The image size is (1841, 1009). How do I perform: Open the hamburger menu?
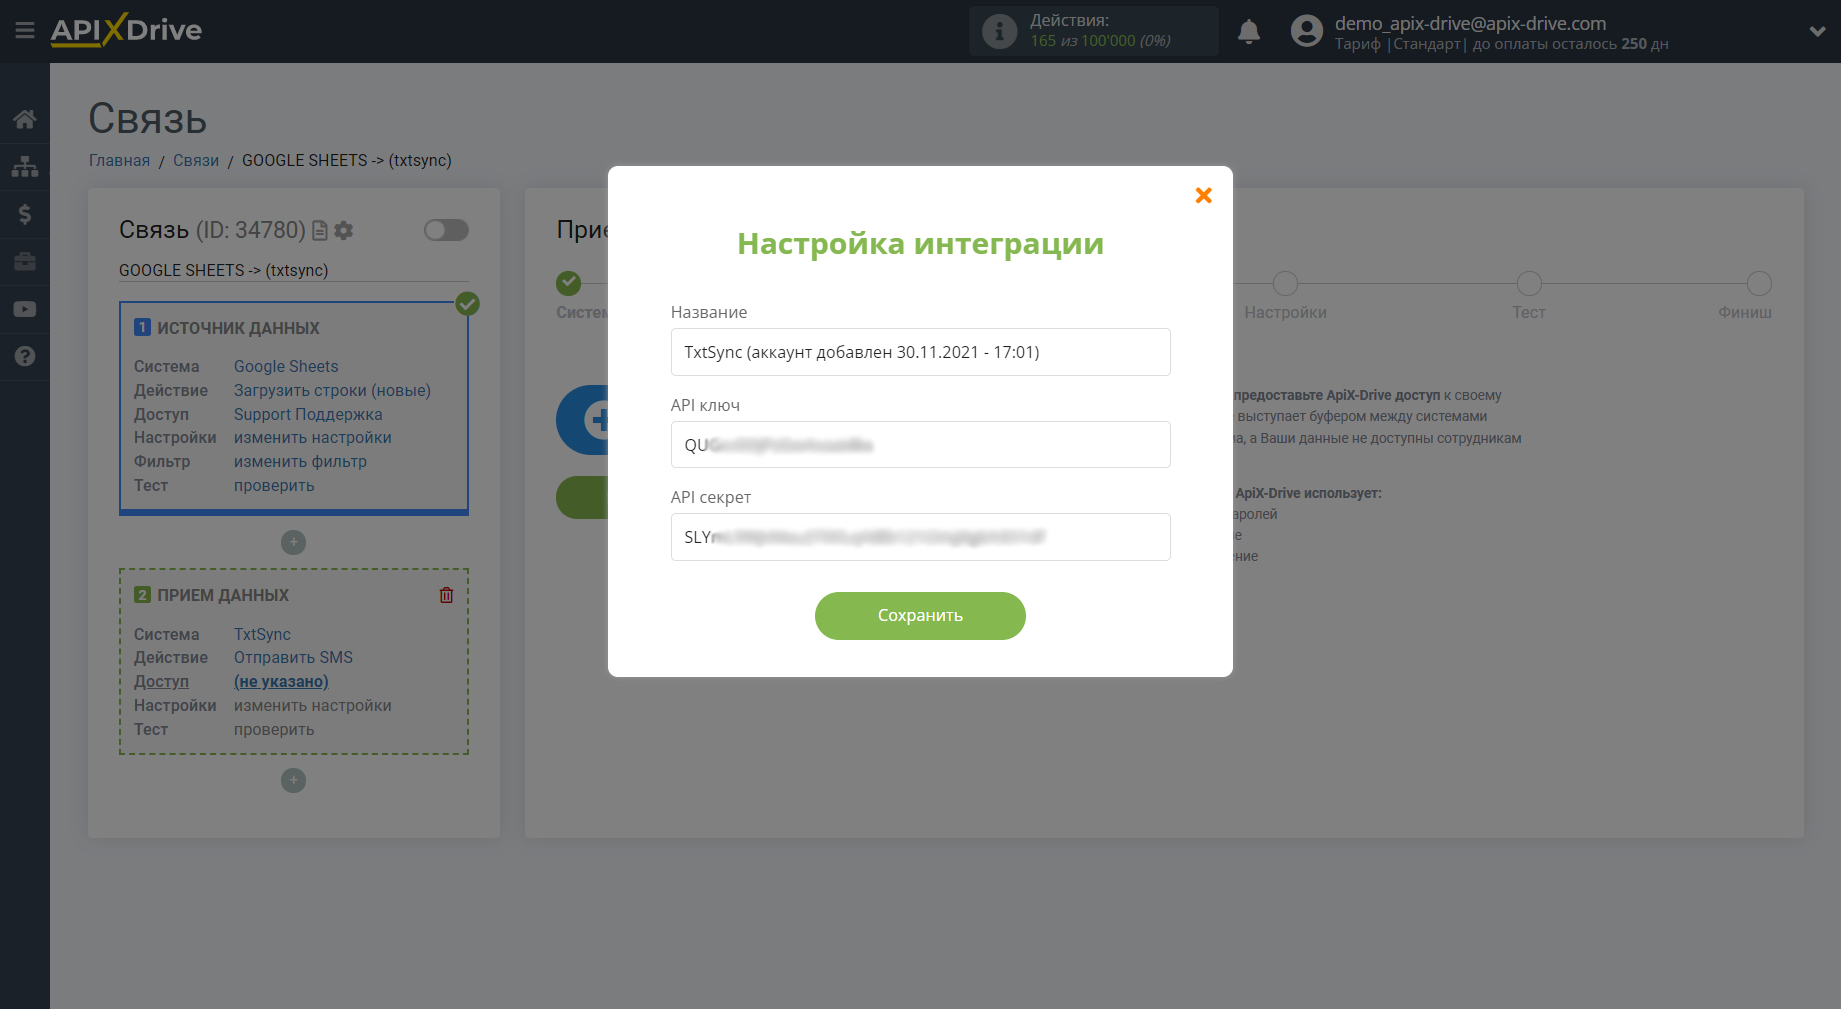click(x=25, y=31)
